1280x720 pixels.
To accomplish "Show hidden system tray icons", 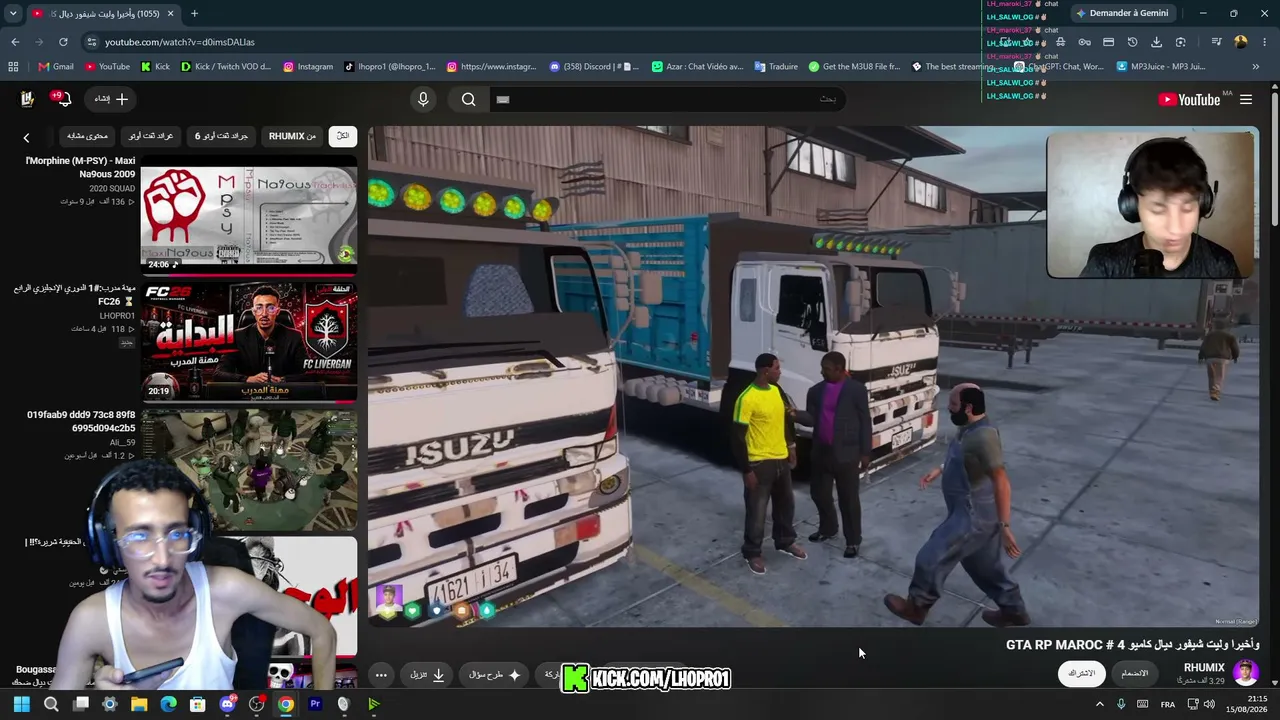I will pyautogui.click(x=1099, y=704).
